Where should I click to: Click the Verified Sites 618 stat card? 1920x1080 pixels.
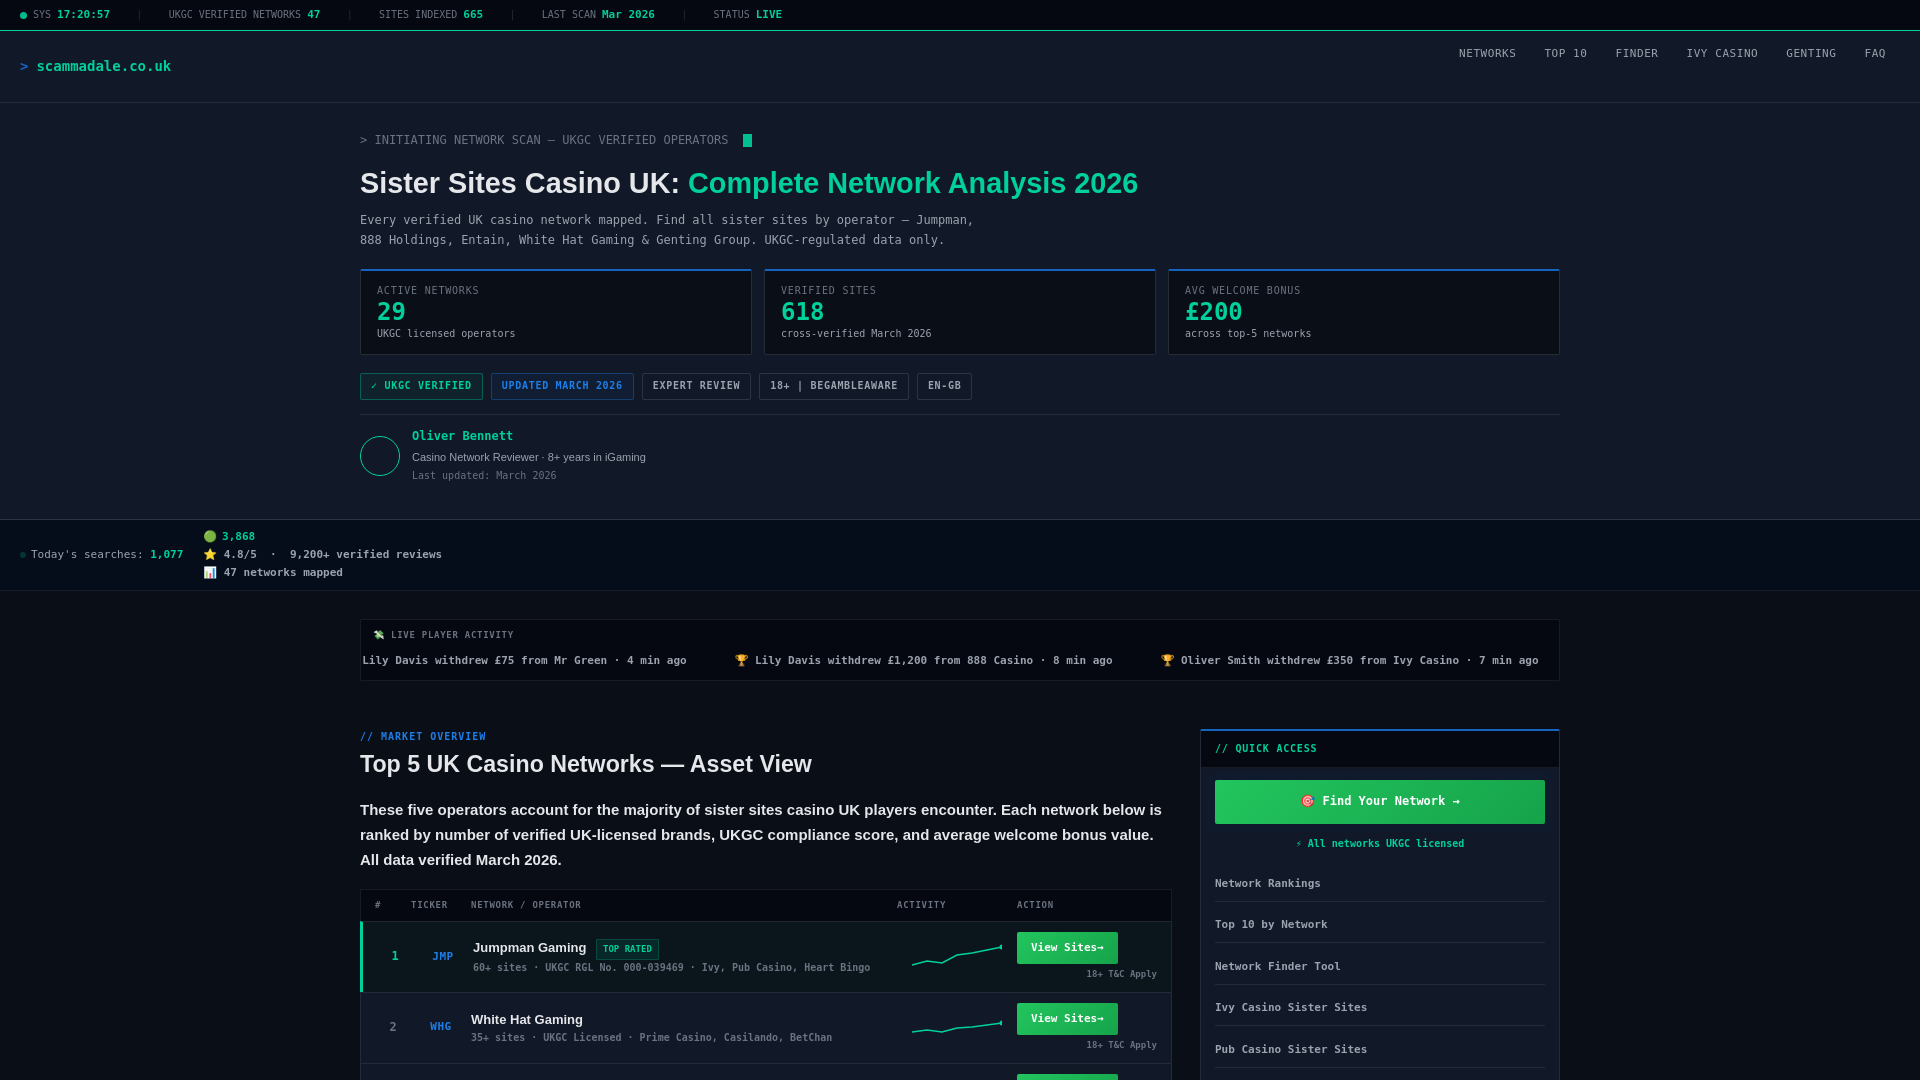960,312
